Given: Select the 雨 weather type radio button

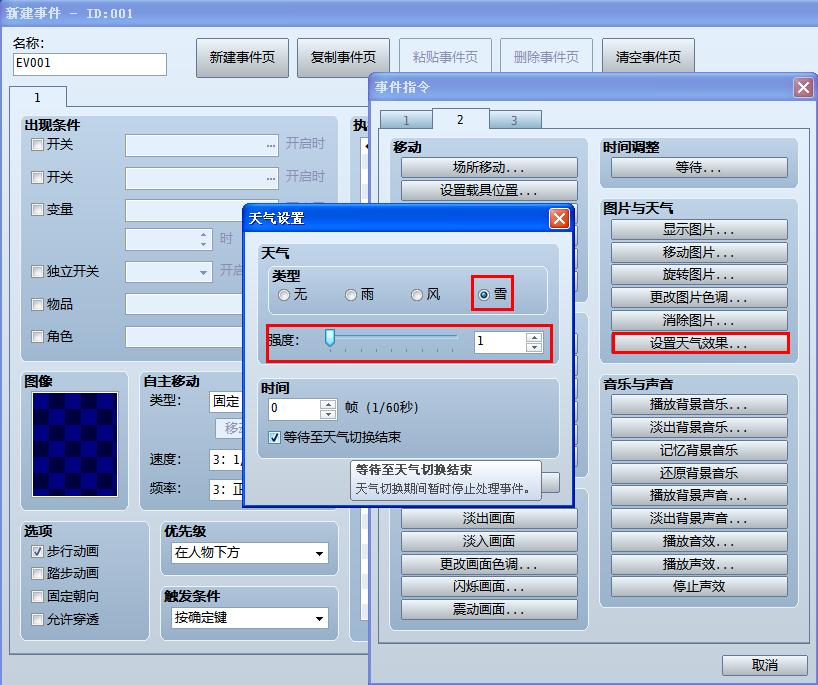Looking at the screenshot, I should (351, 295).
